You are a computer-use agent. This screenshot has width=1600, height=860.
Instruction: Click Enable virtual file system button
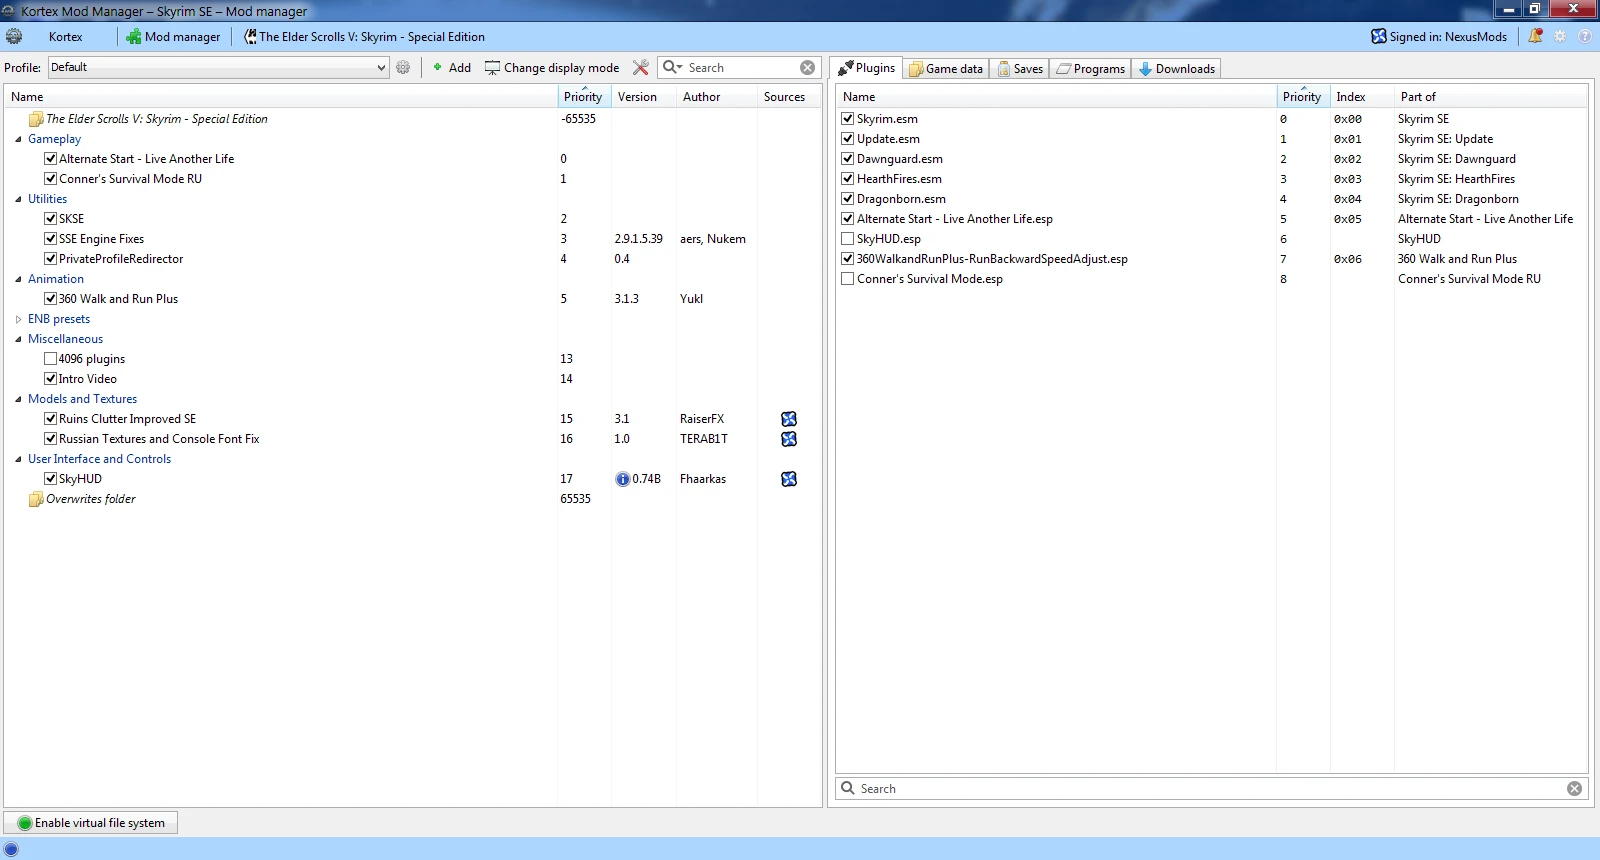coord(91,823)
